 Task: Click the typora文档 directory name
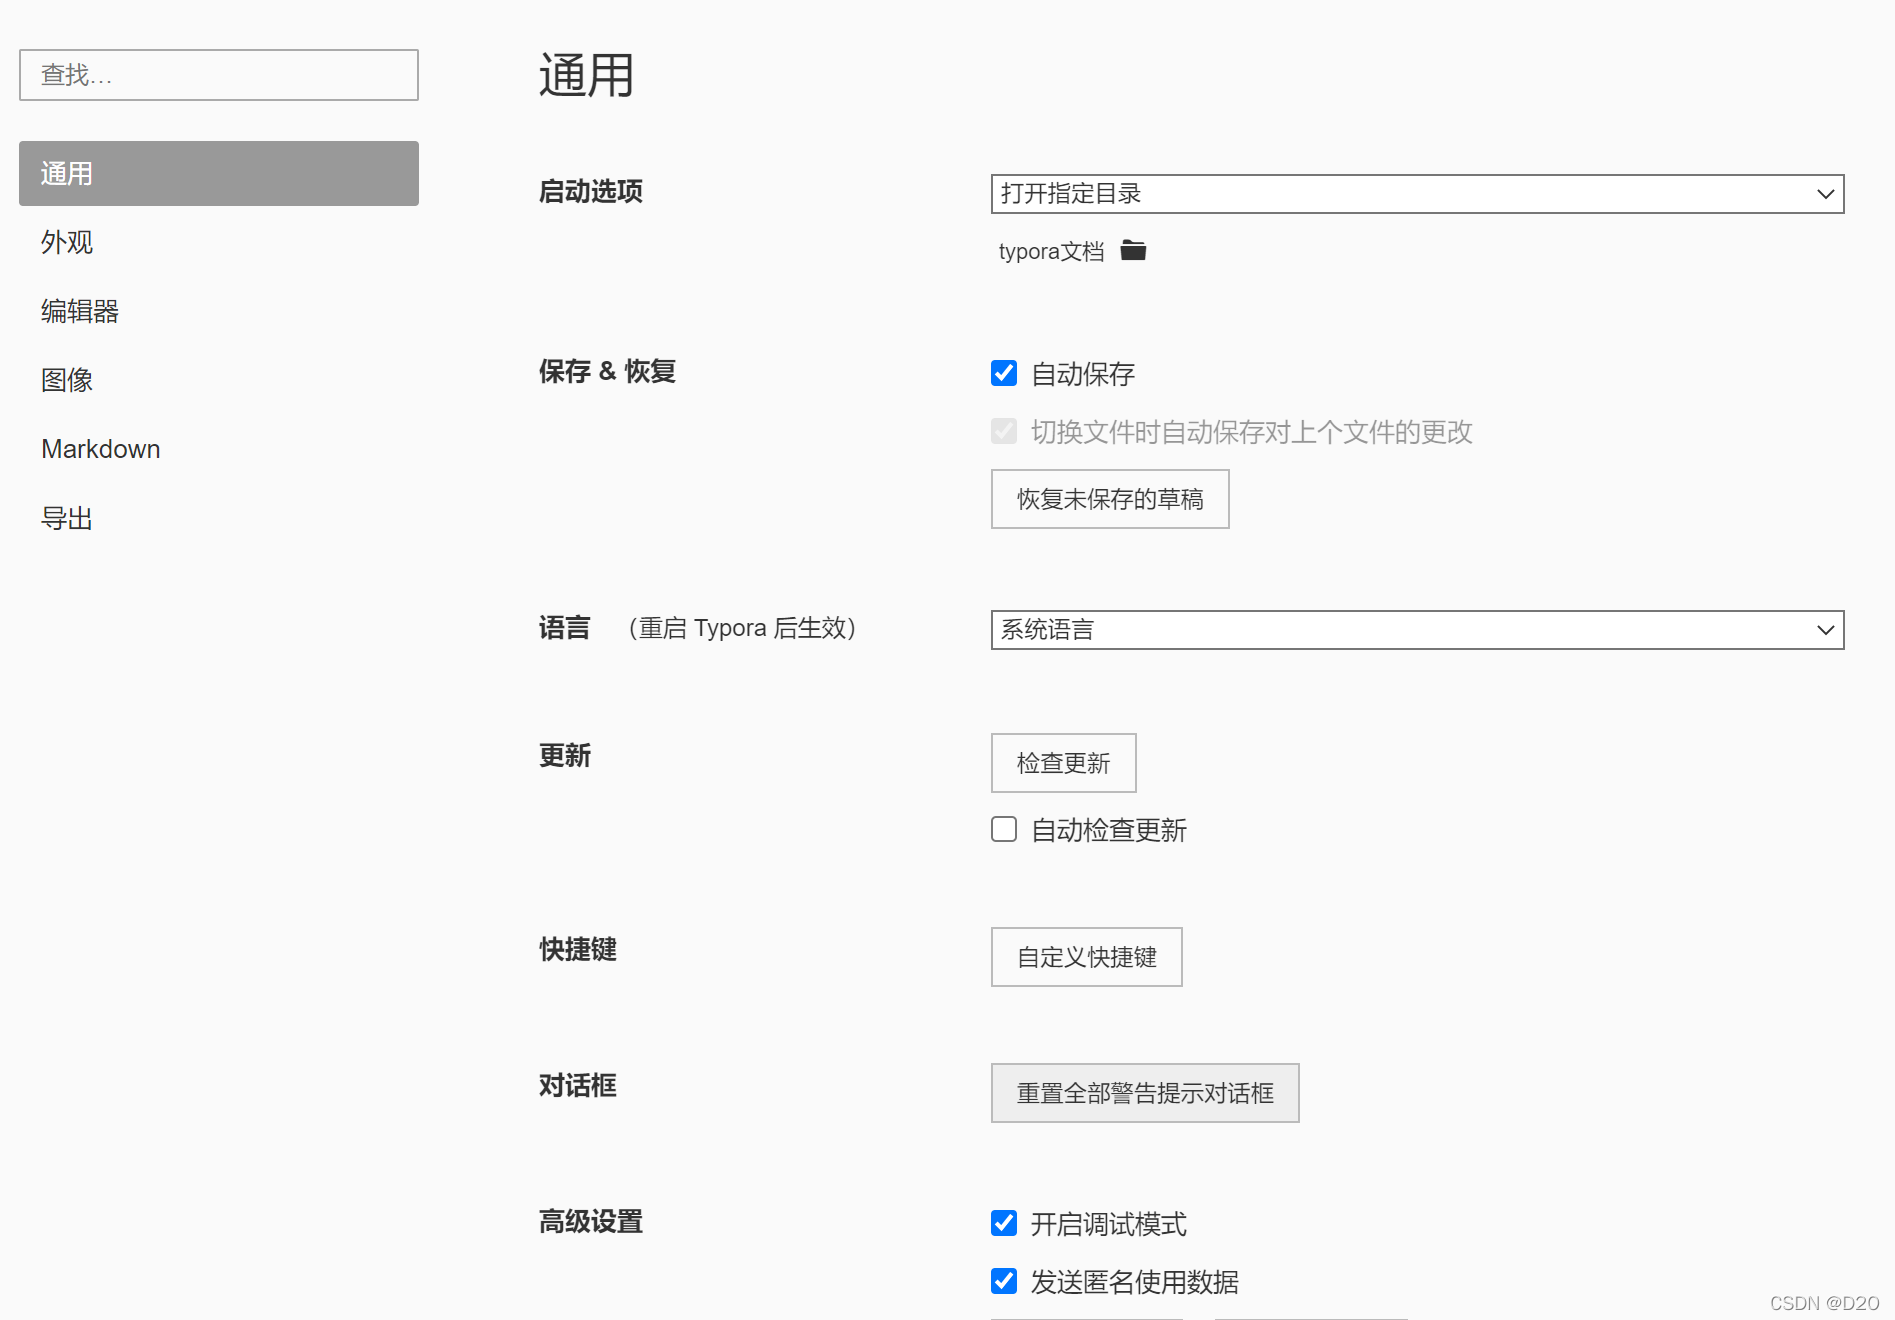(1051, 251)
